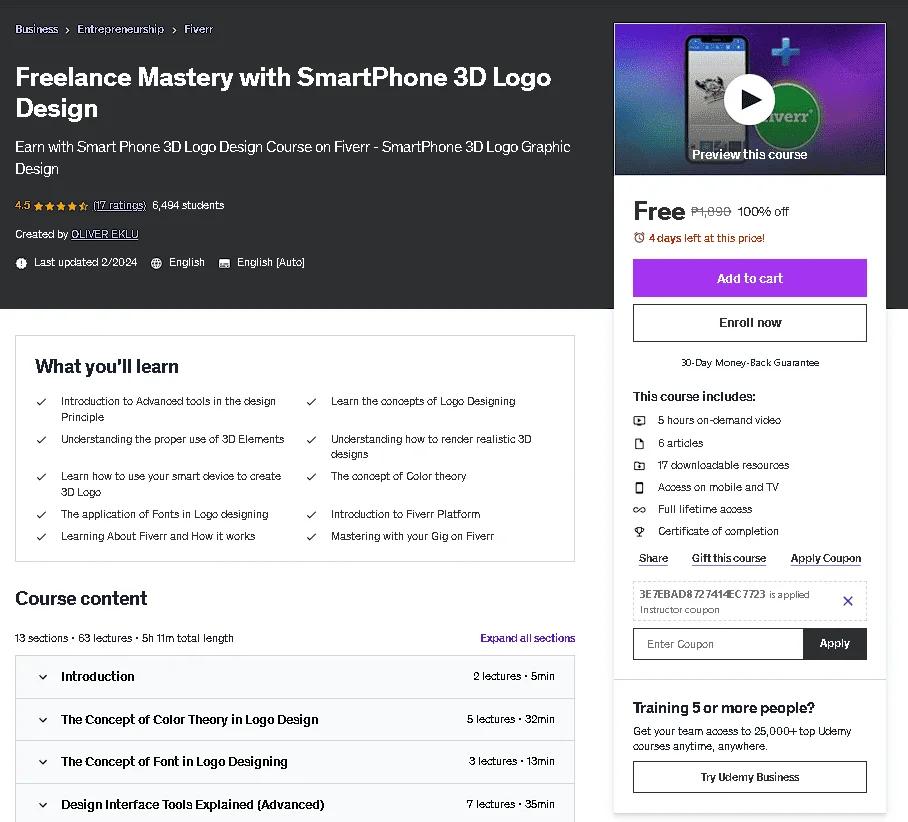
Task: Click the Training 5 or more people heading
Action: tap(723, 708)
